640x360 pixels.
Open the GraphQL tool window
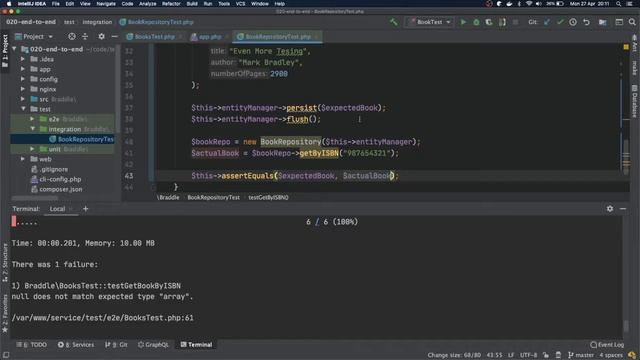click(x=153, y=345)
